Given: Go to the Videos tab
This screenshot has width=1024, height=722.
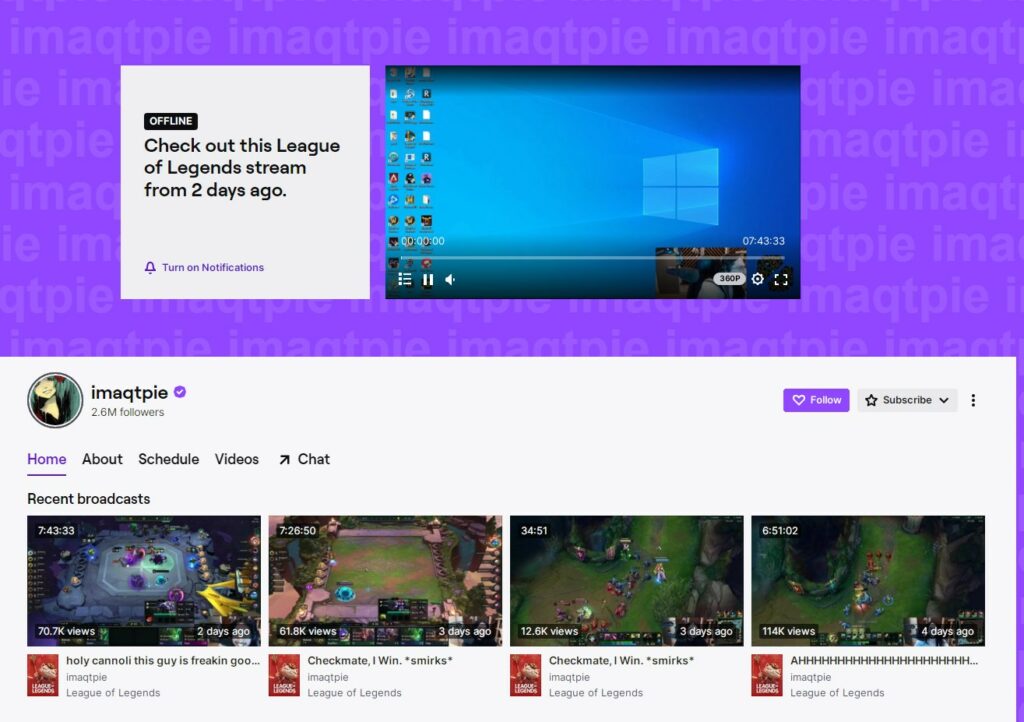Looking at the screenshot, I should (x=236, y=460).
